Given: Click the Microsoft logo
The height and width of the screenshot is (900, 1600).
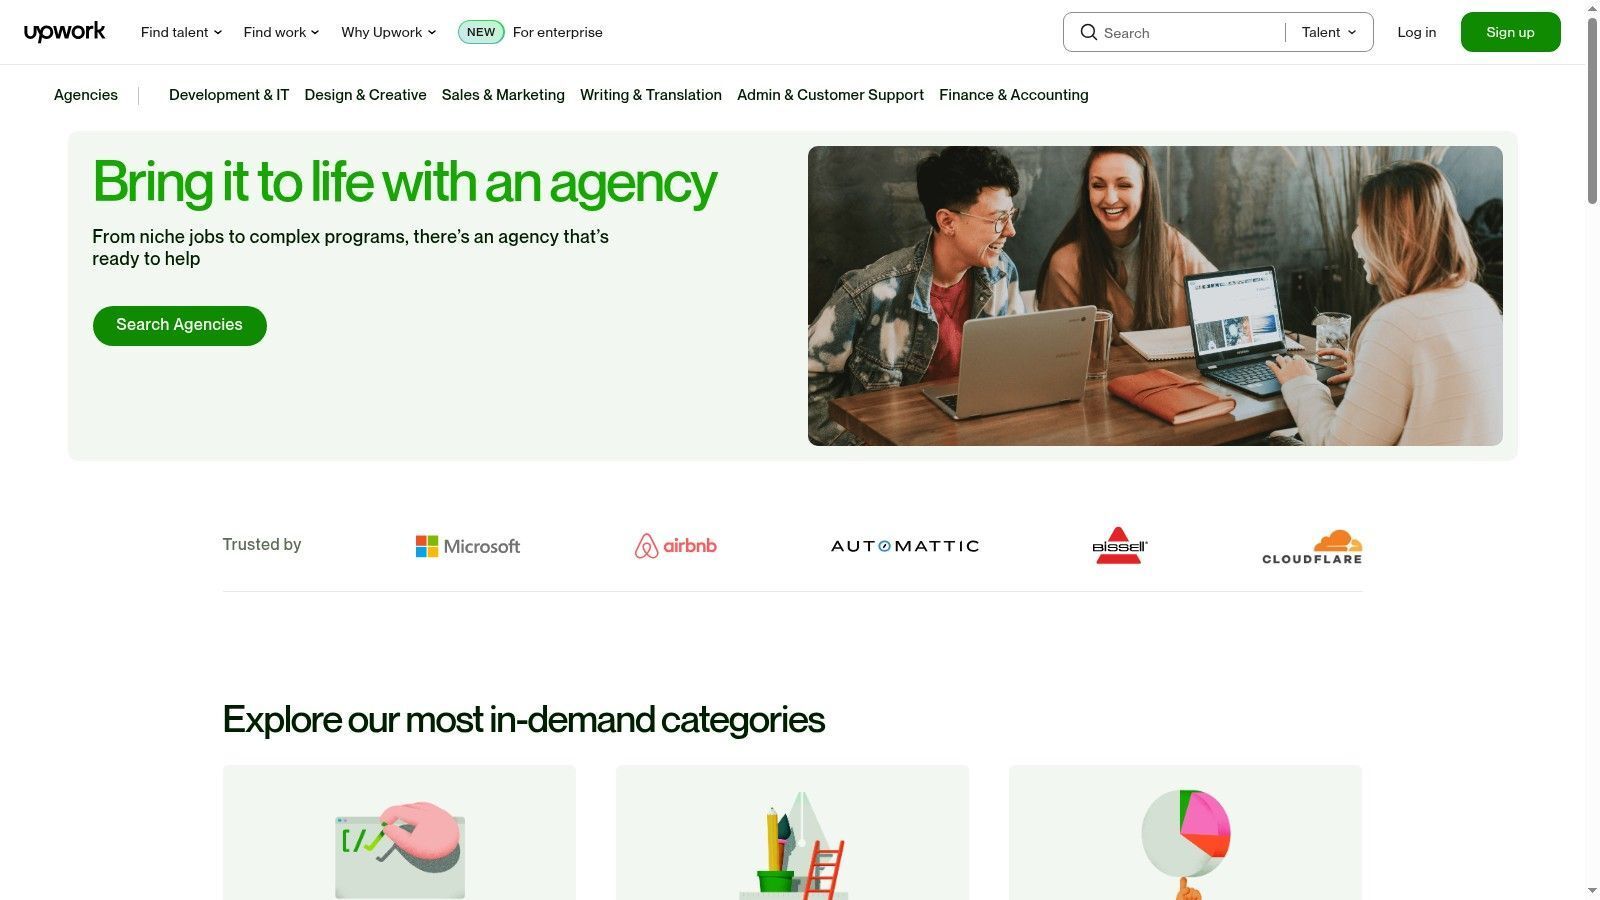Looking at the screenshot, I should click(468, 546).
